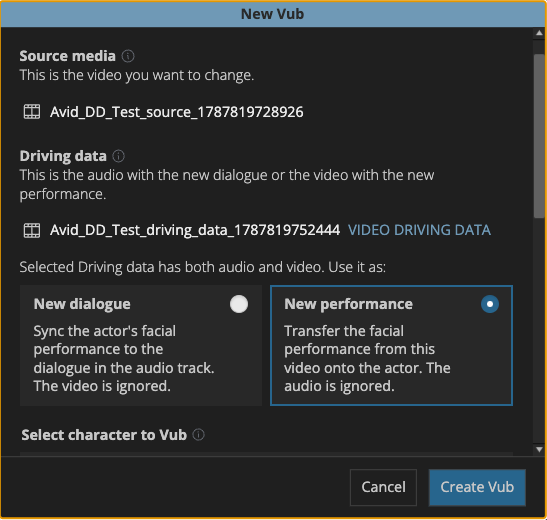Select the New performance radio button
The image size is (547, 520).
point(490,304)
